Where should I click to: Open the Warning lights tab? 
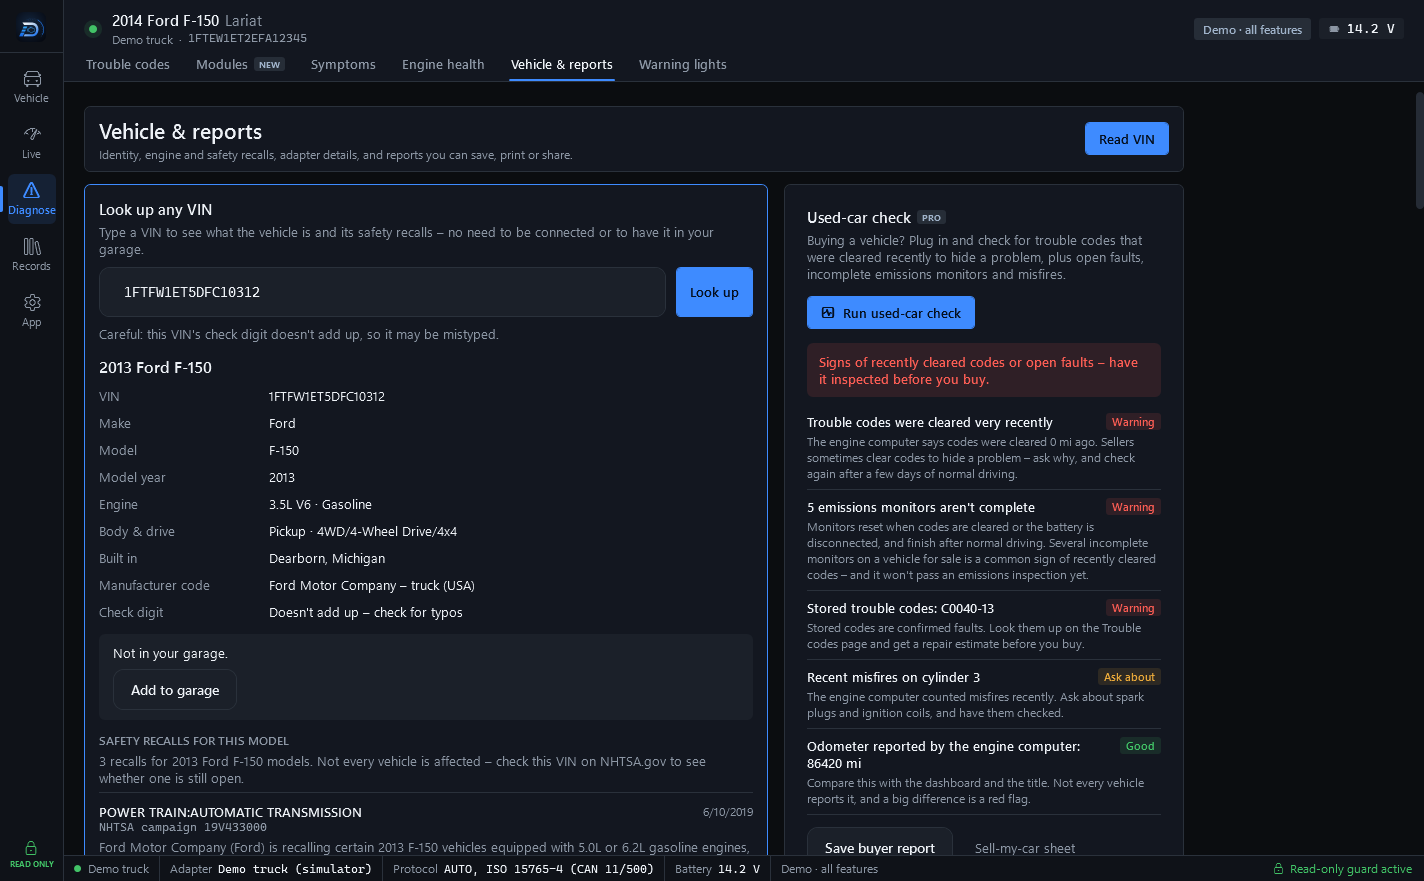pyautogui.click(x=683, y=64)
